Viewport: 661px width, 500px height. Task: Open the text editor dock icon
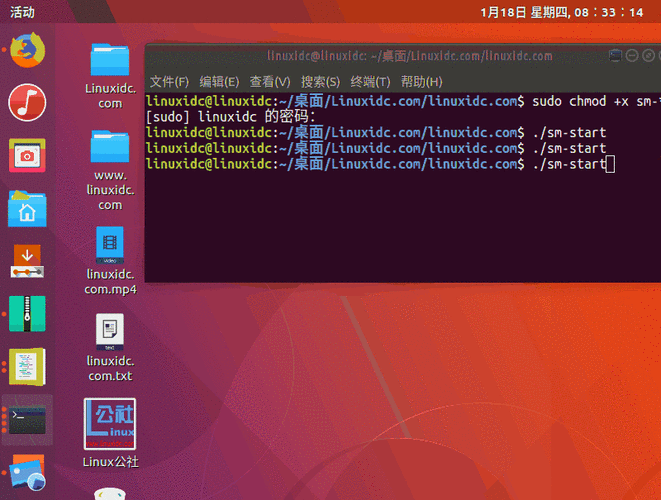pos(27,367)
